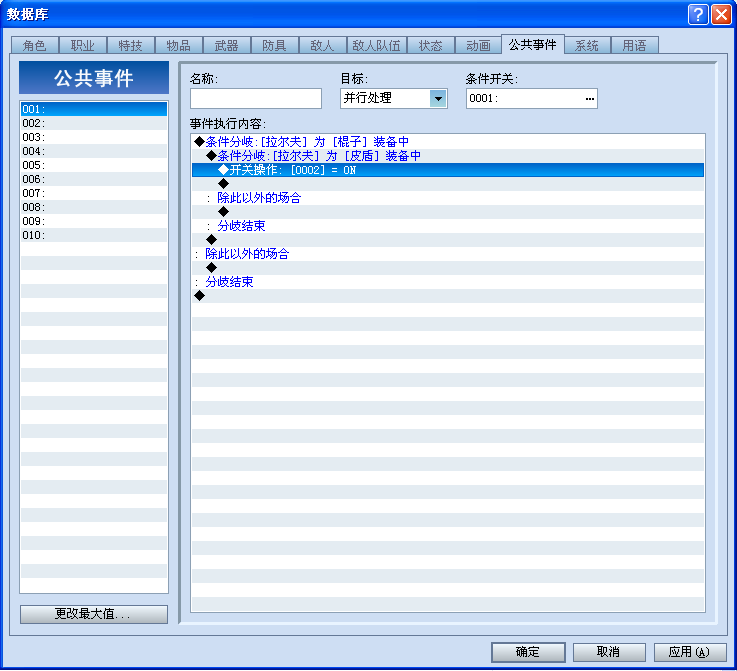Click the 取消 button
737x671 pixels.
click(x=609, y=652)
